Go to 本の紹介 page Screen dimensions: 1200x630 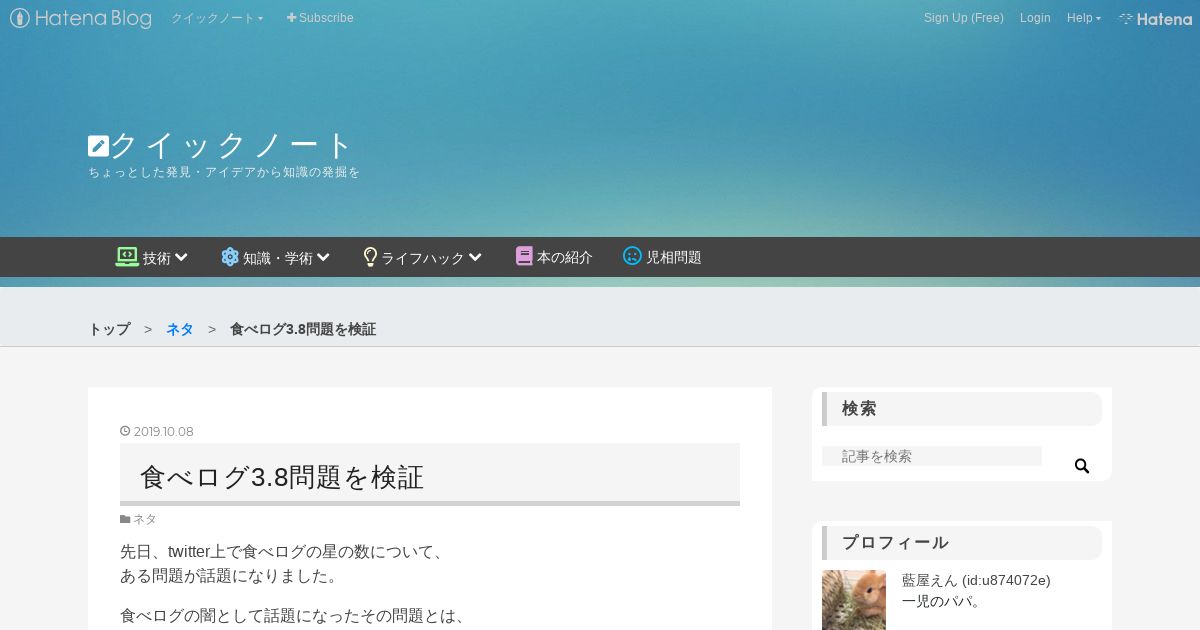point(554,257)
